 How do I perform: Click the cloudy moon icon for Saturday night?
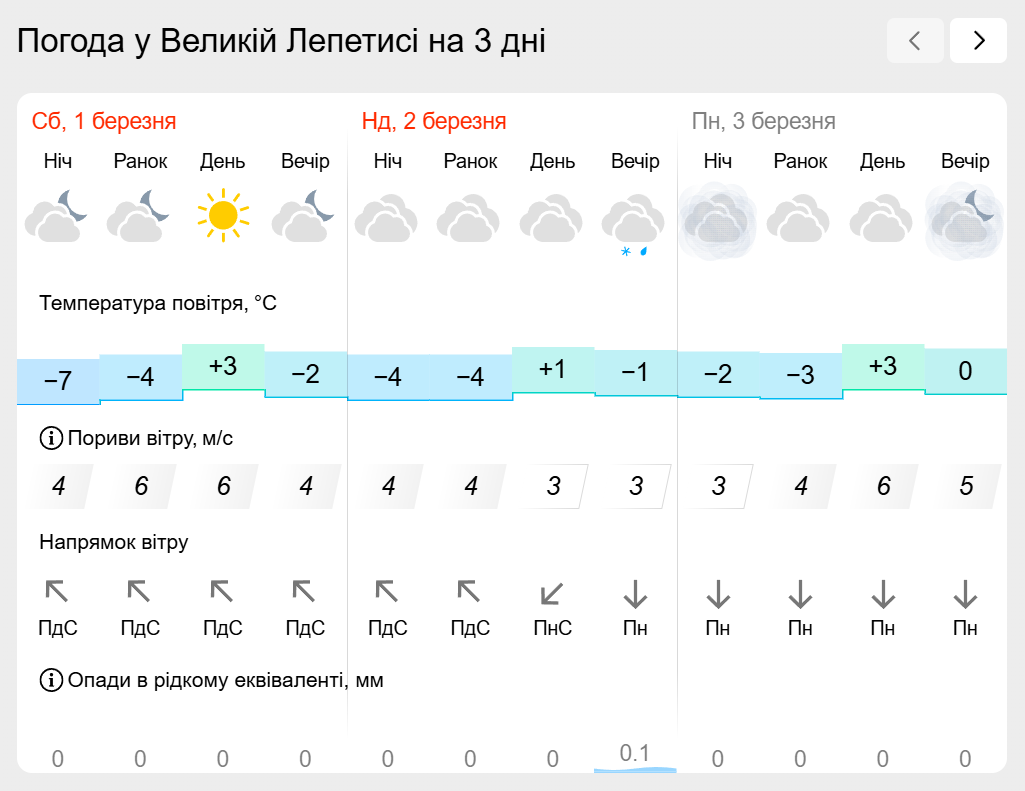tap(57, 216)
